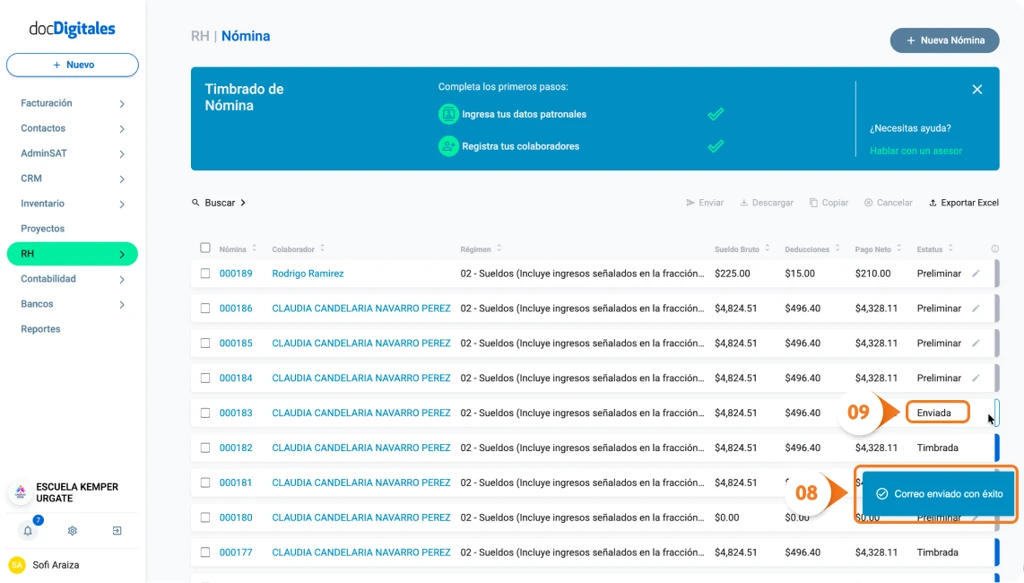This screenshot has width=1024, height=583.
Task: Check the box for nómina 000184
Action: click(x=205, y=378)
